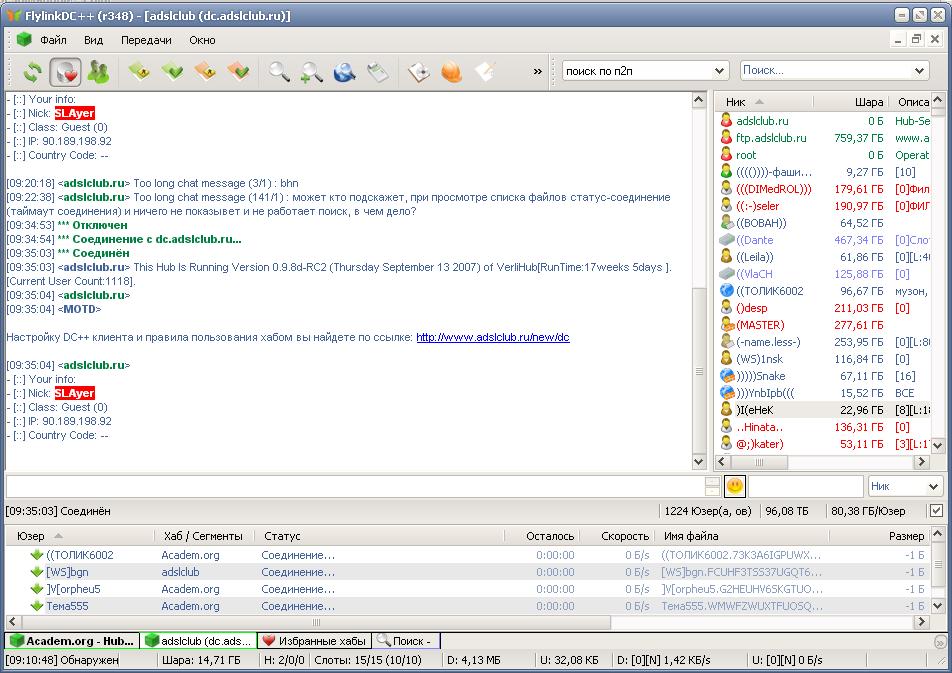952x673 pixels.
Task: Click the green reconnect arrows icon
Action: pyautogui.click(x=33, y=71)
